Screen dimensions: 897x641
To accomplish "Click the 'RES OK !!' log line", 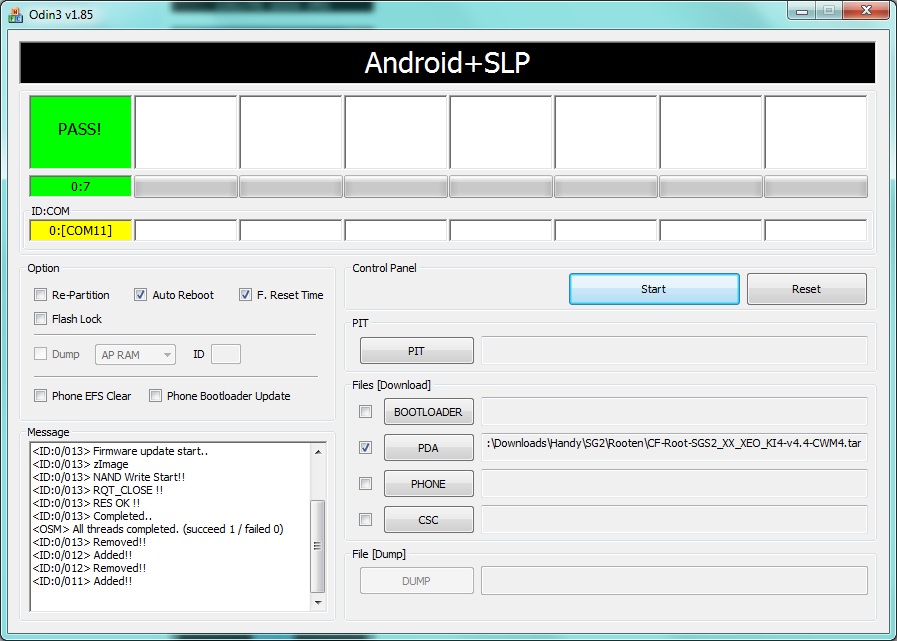I will click(86, 503).
